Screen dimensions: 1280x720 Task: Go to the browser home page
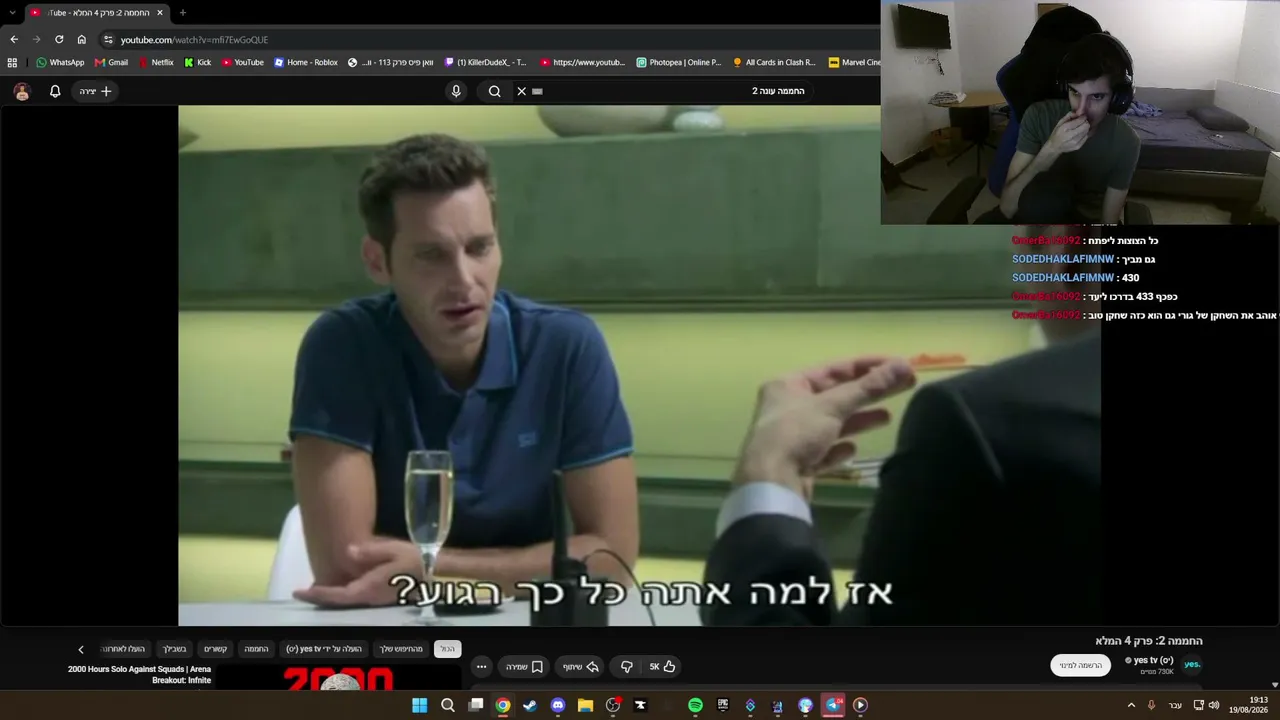82,39
